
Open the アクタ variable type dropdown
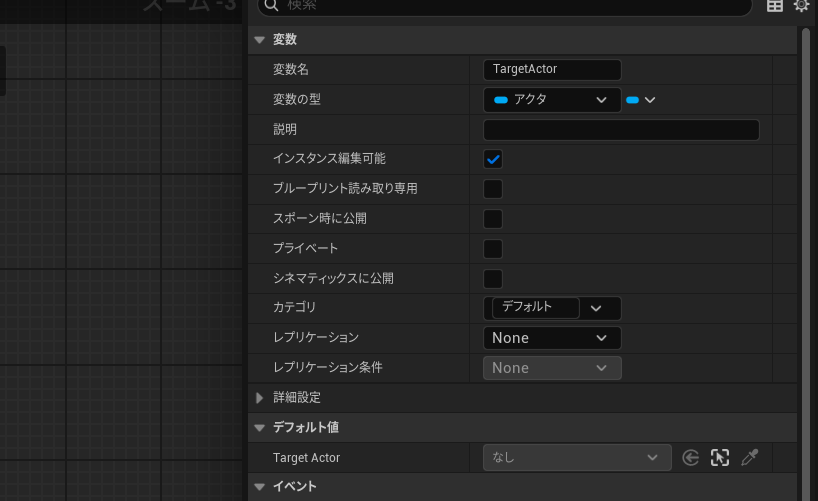(x=552, y=100)
